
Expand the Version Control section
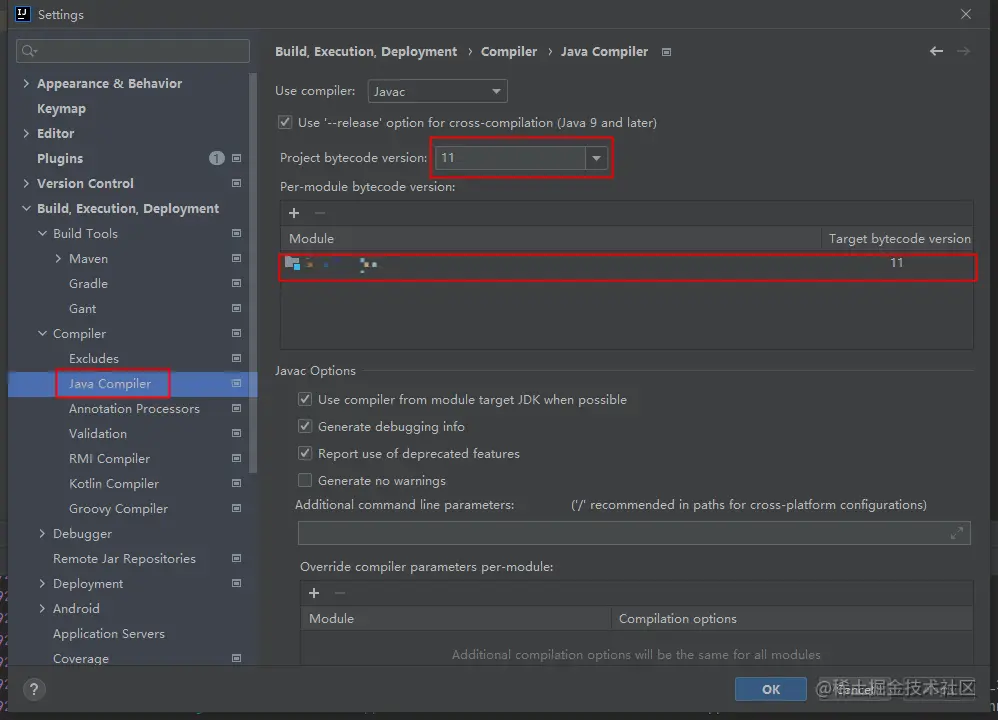point(26,183)
